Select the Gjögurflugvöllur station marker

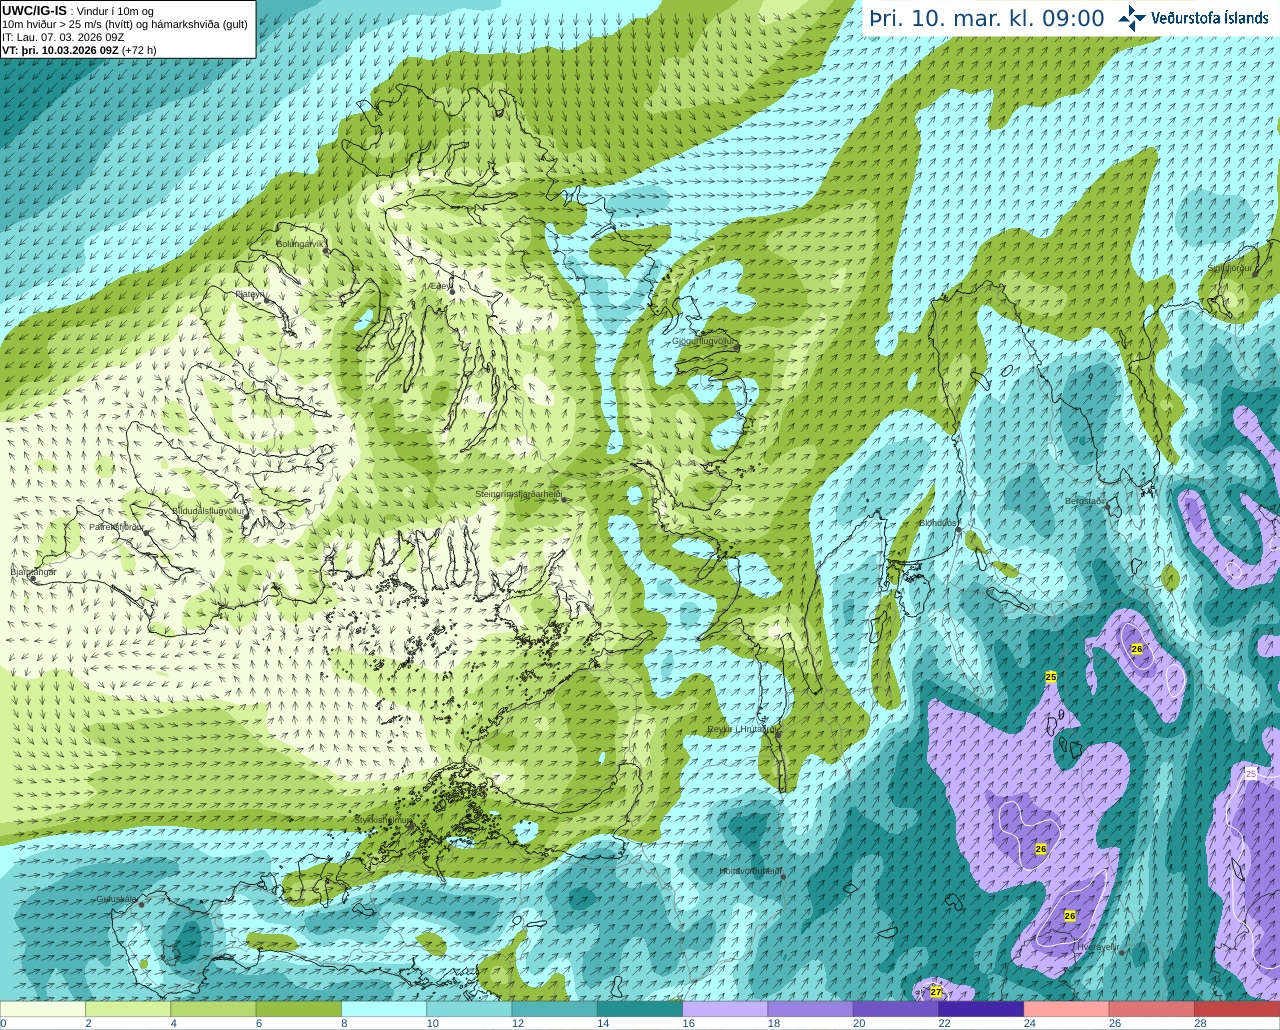pyautogui.click(x=736, y=348)
